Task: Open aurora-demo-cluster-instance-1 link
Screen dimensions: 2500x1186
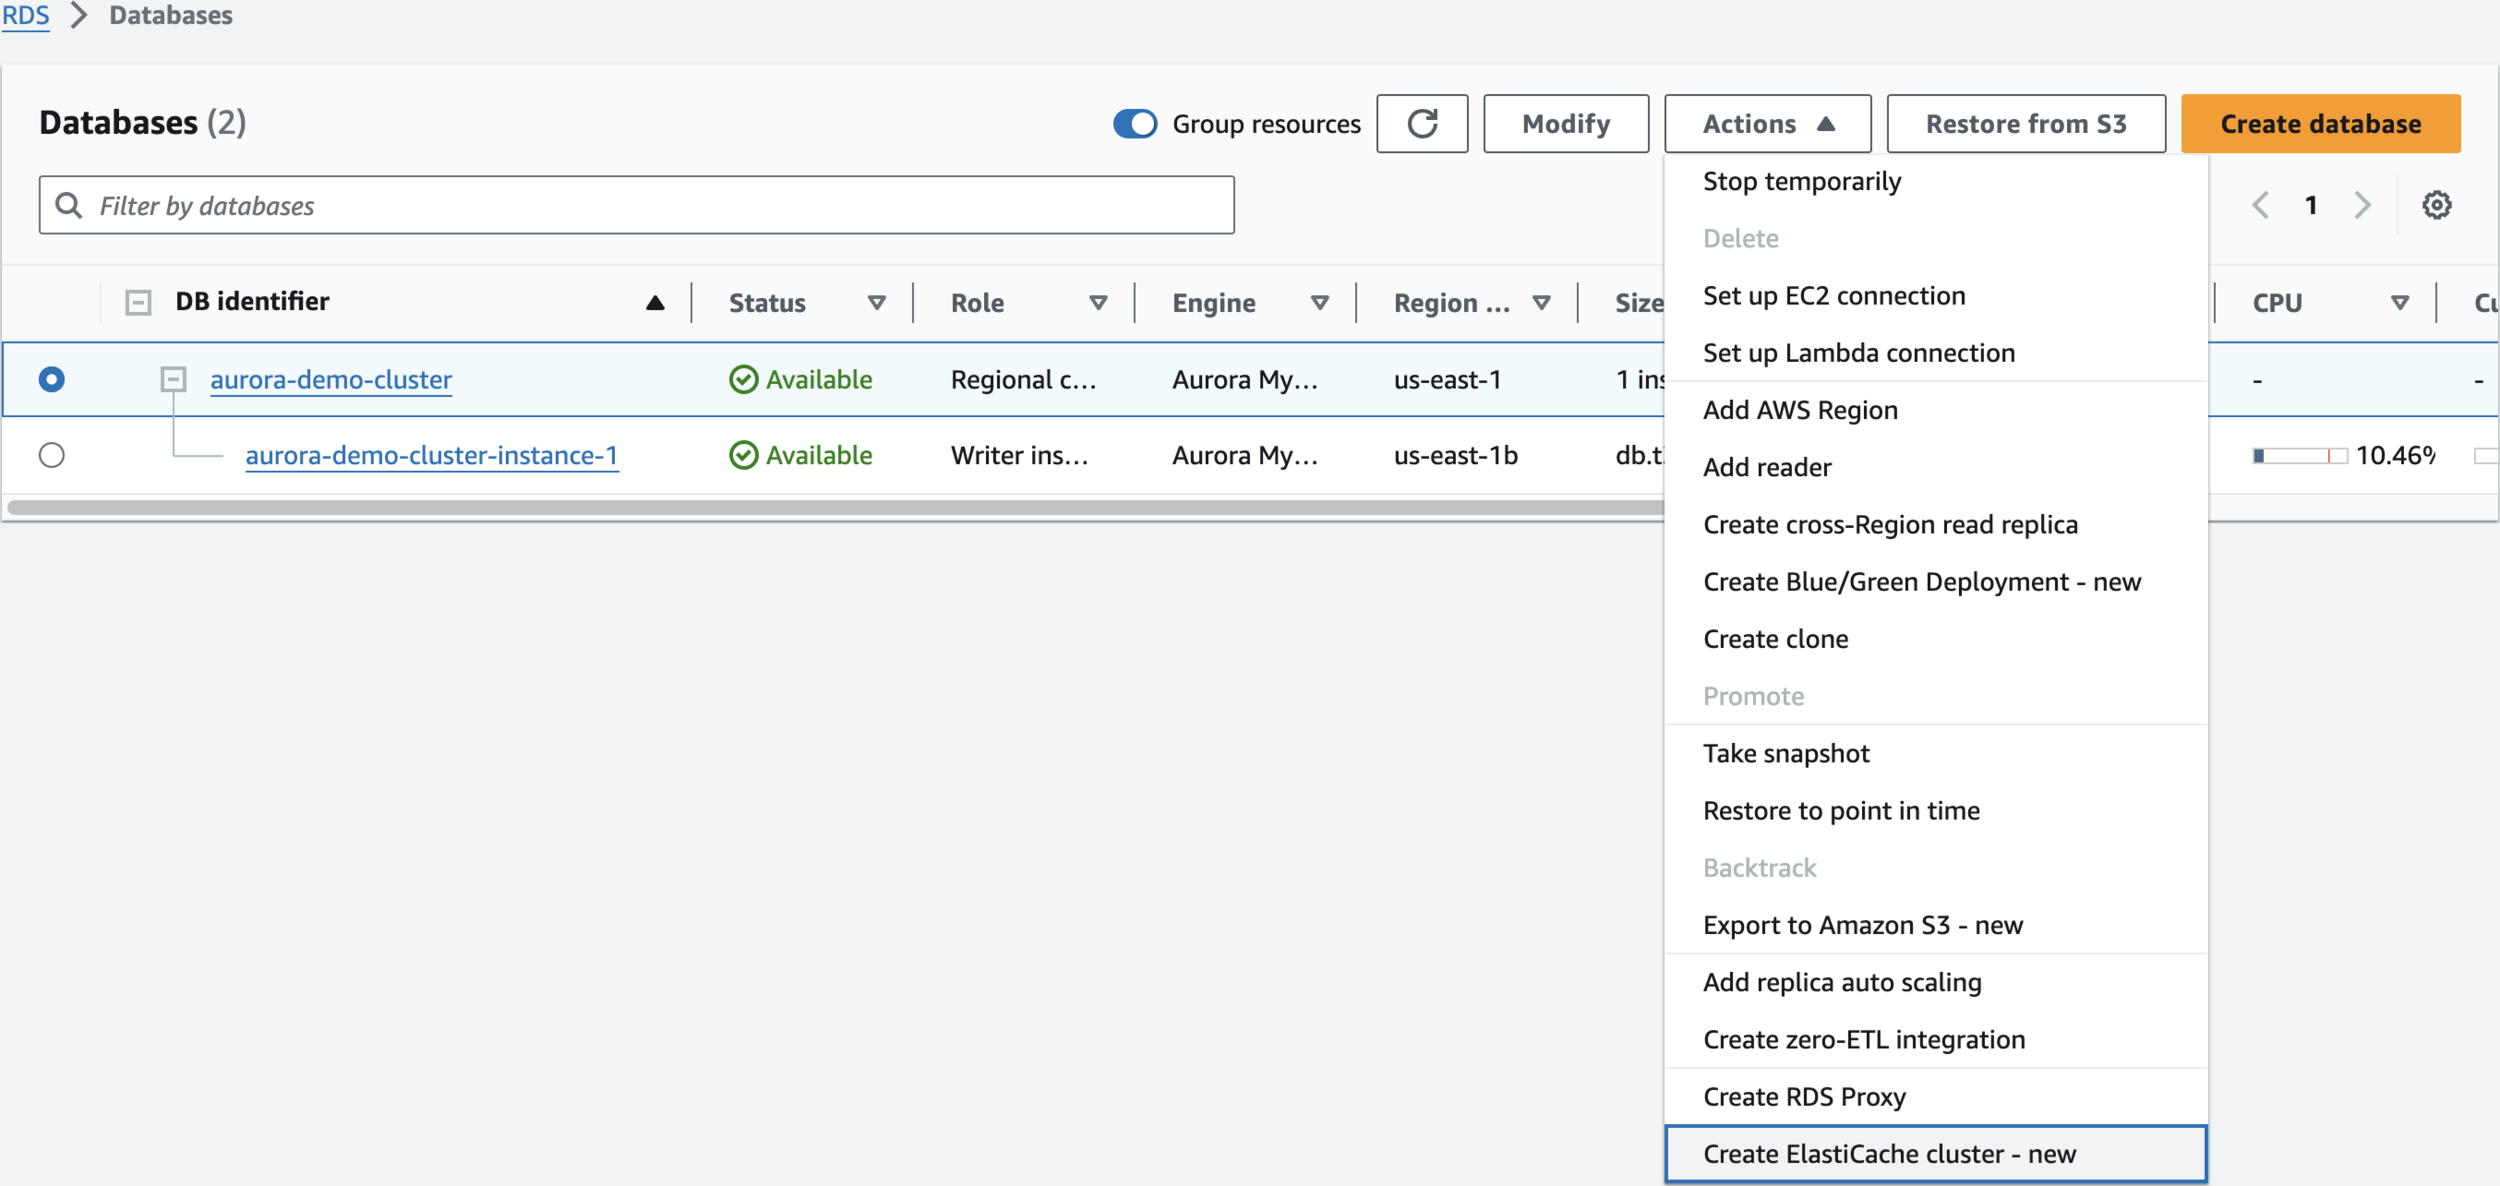Action: 431,455
